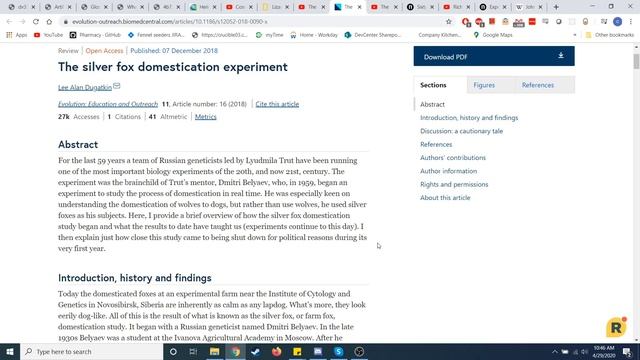Open Rights and permissions section

[x=454, y=184]
